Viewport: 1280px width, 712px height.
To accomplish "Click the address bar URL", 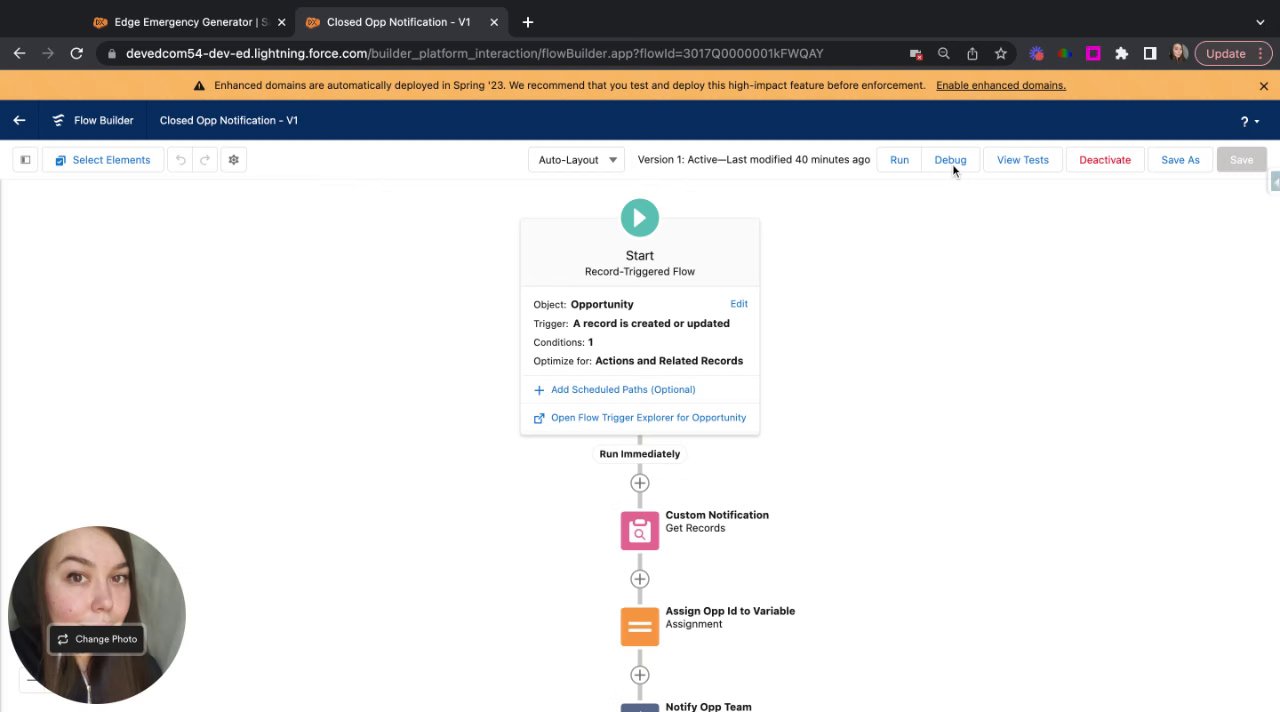I will [474, 54].
